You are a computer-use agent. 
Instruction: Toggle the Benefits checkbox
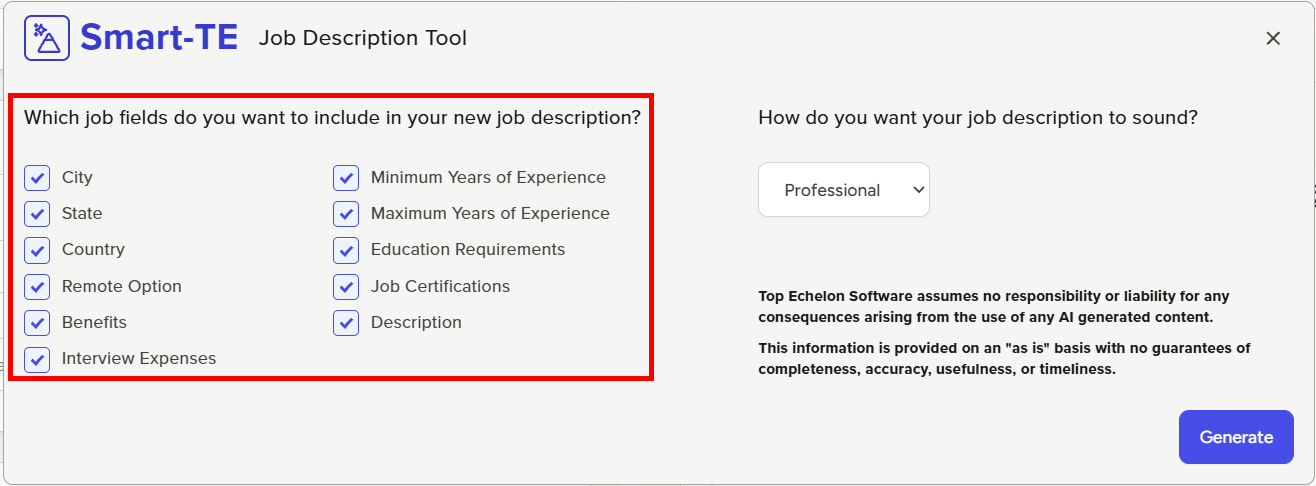coord(37,323)
